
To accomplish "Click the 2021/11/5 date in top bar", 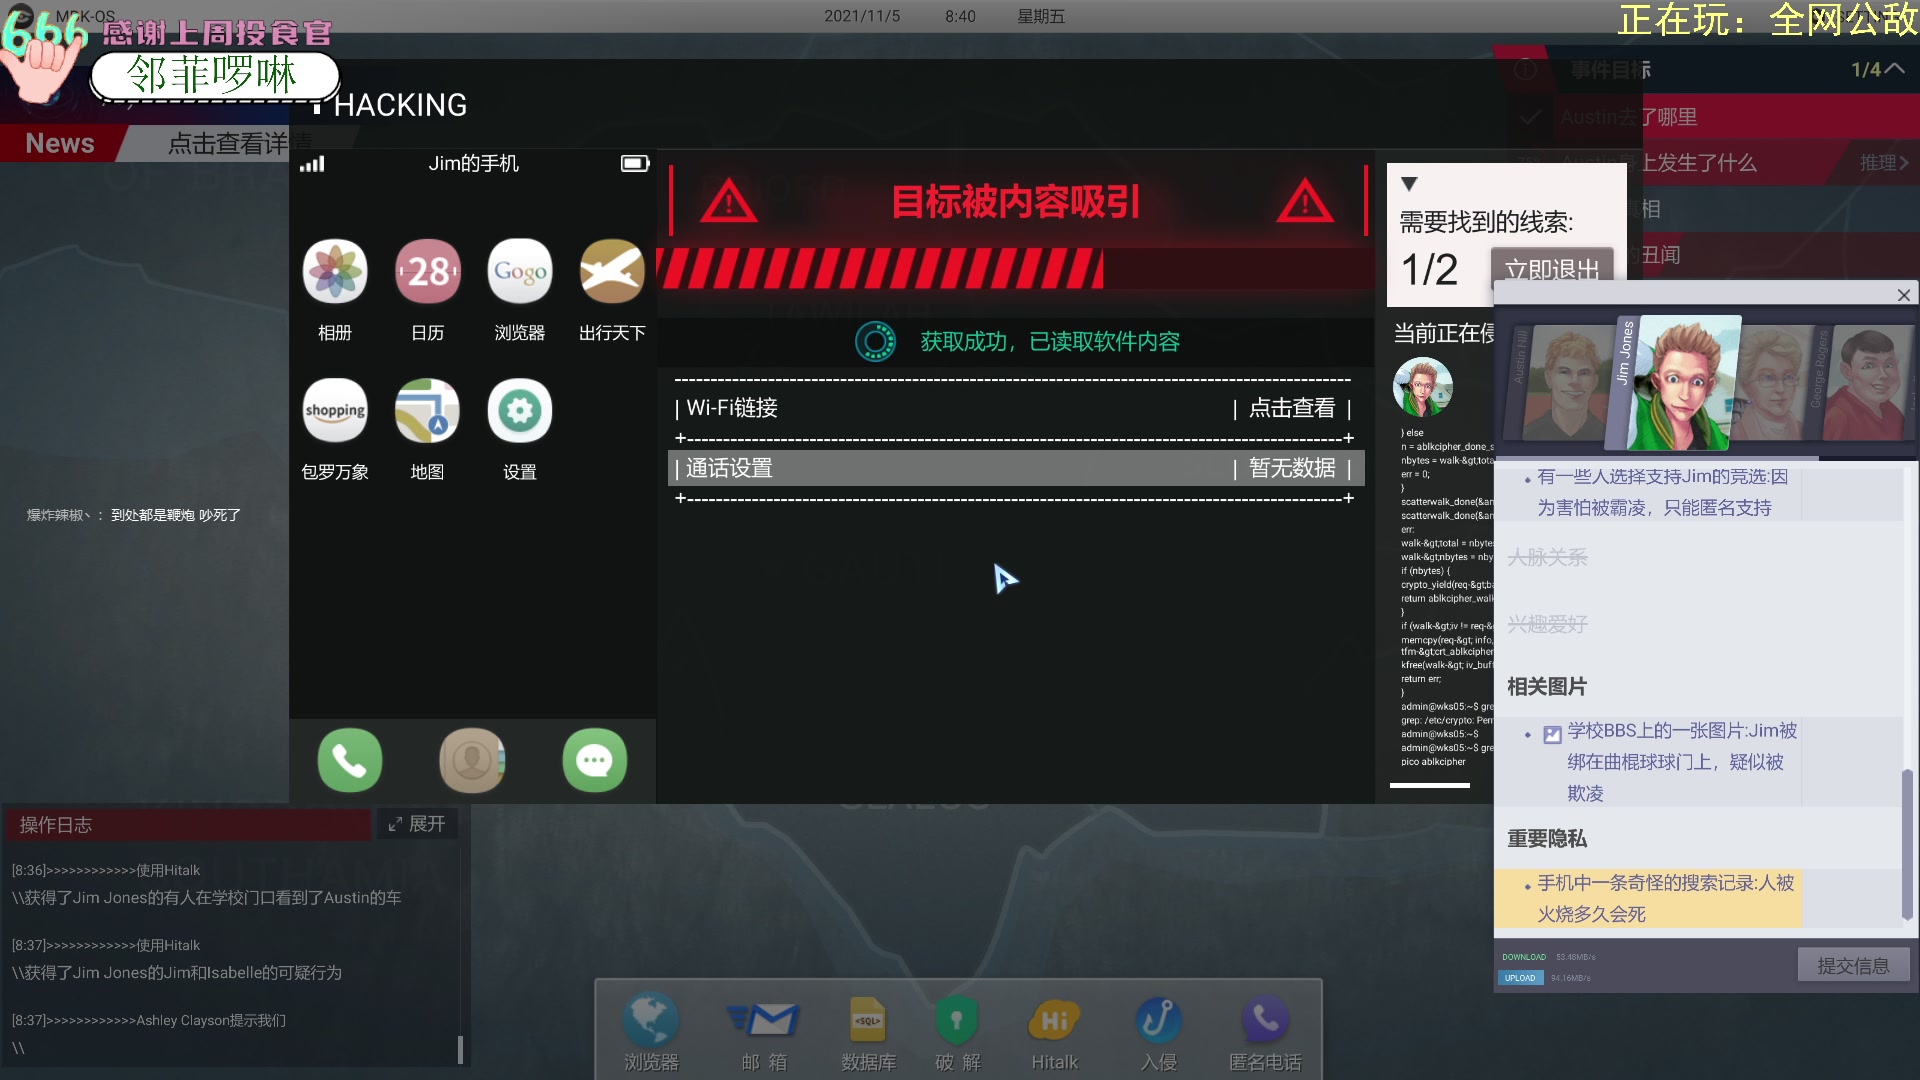I will click(862, 16).
